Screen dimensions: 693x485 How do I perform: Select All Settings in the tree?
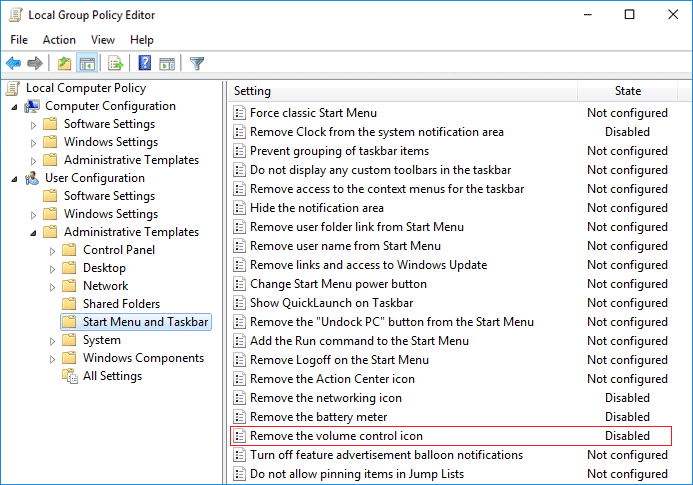pos(112,376)
